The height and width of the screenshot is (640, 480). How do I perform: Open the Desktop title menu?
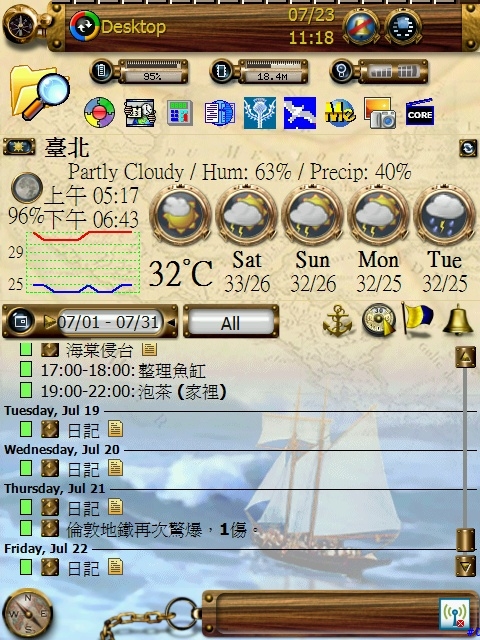133,27
